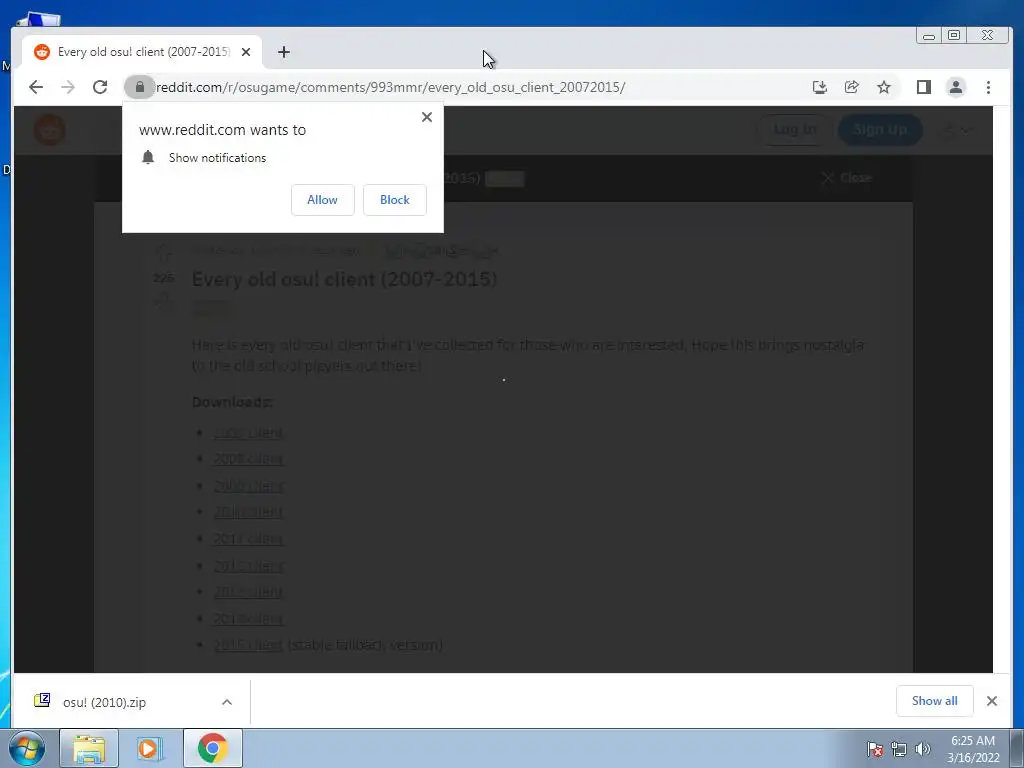
Task: Open Windows Media Player from taskbar
Action: [150, 748]
